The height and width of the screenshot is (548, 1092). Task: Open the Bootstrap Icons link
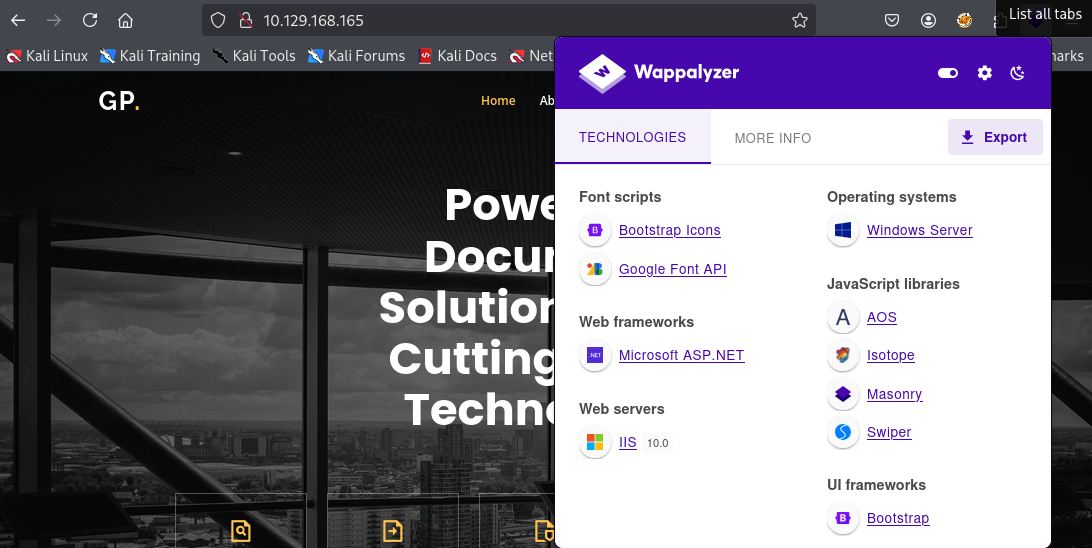[669, 230]
